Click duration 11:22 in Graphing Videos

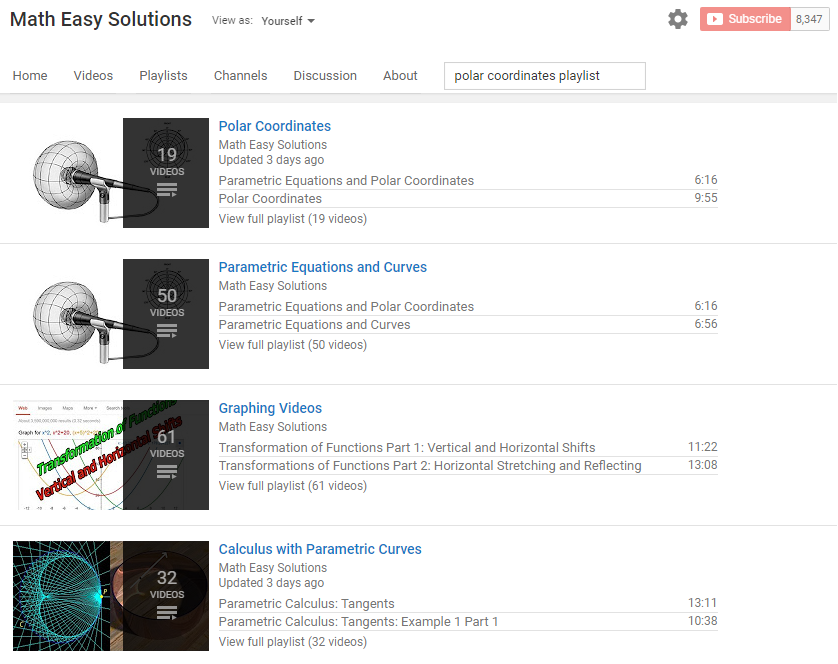(703, 447)
